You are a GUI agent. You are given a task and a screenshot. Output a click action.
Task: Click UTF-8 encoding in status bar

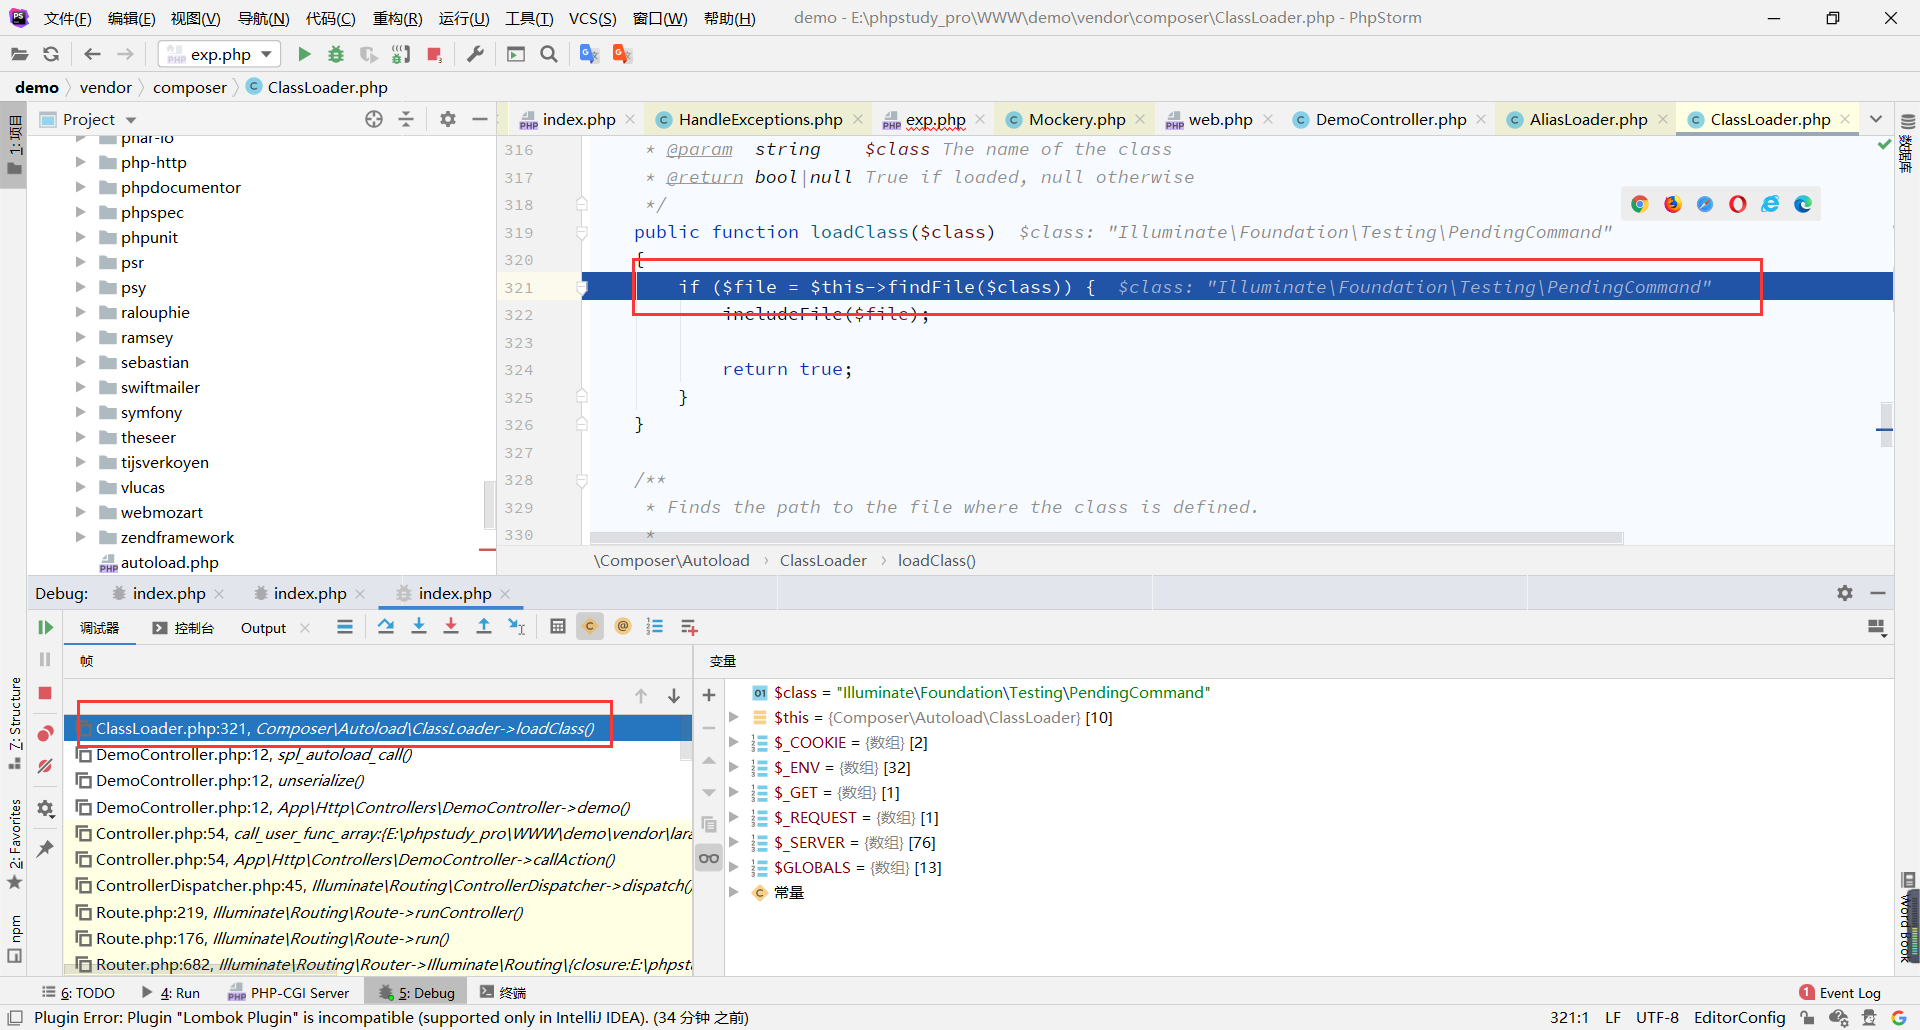(1657, 1018)
